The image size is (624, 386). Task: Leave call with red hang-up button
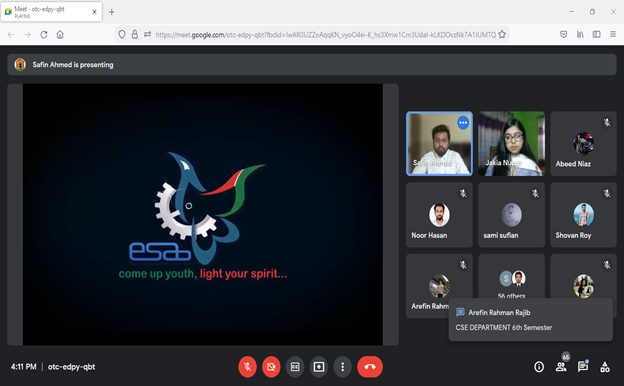(370, 367)
